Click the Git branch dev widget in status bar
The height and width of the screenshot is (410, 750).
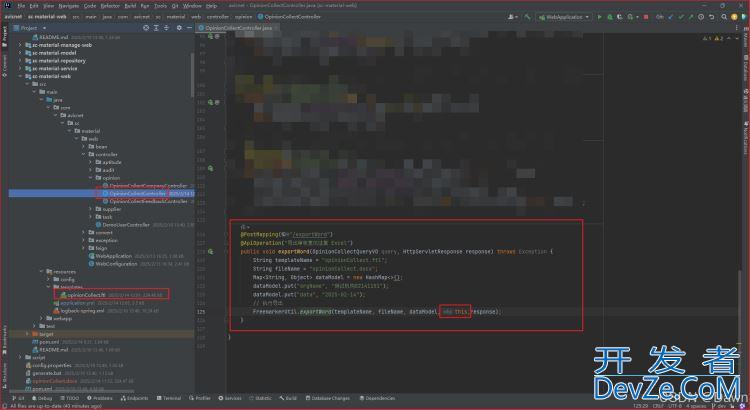coord(721,406)
